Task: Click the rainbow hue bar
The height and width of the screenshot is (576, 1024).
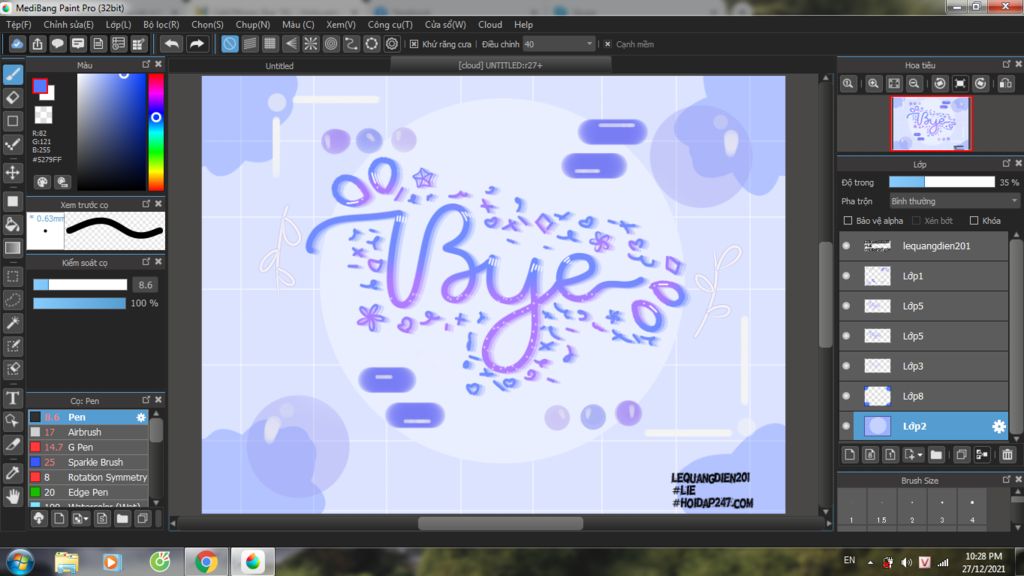Action: tap(155, 131)
